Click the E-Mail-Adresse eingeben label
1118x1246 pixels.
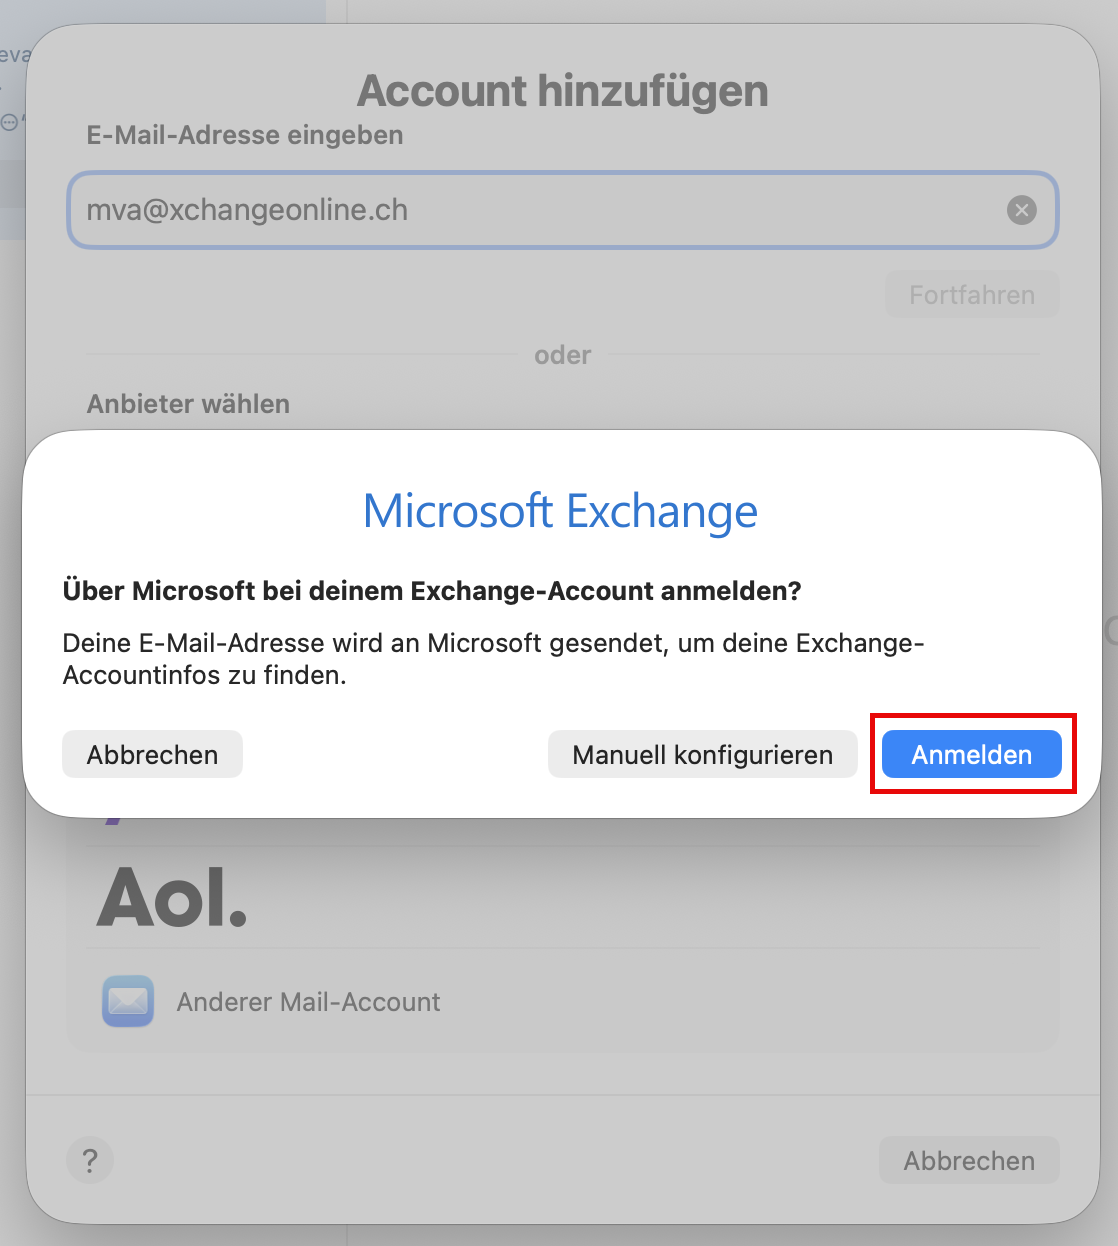pyautogui.click(x=245, y=135)
